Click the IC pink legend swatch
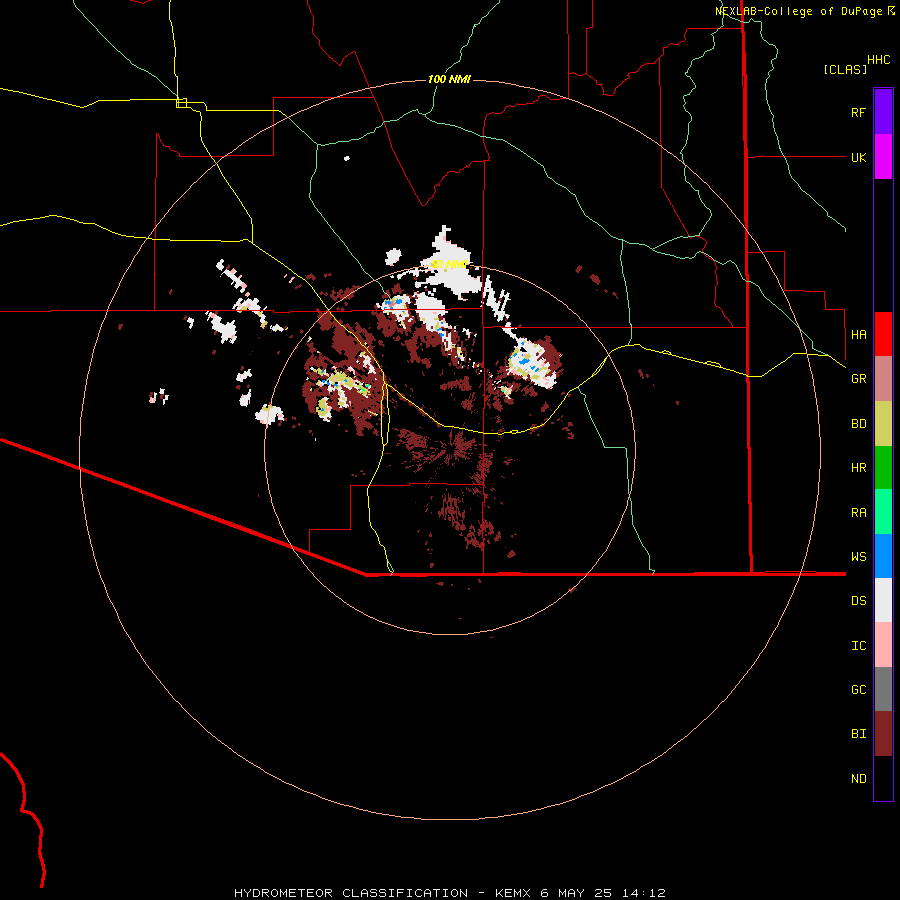The width and height of the screenshot is (900, 900). coord(883,645)
